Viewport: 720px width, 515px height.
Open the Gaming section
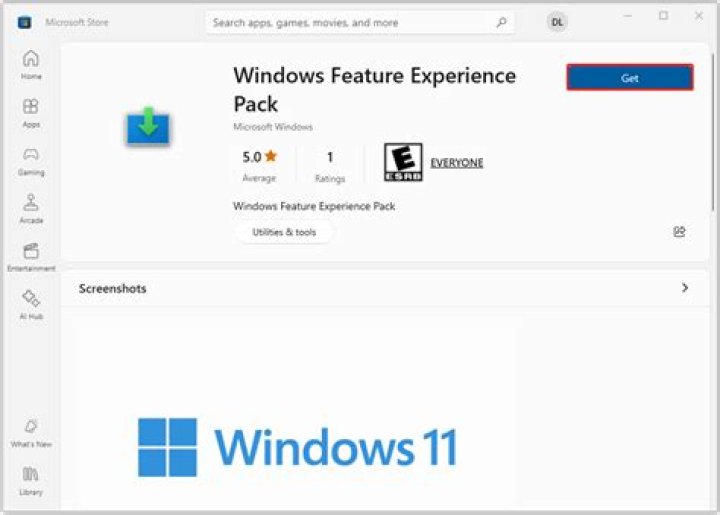[31, 161]
